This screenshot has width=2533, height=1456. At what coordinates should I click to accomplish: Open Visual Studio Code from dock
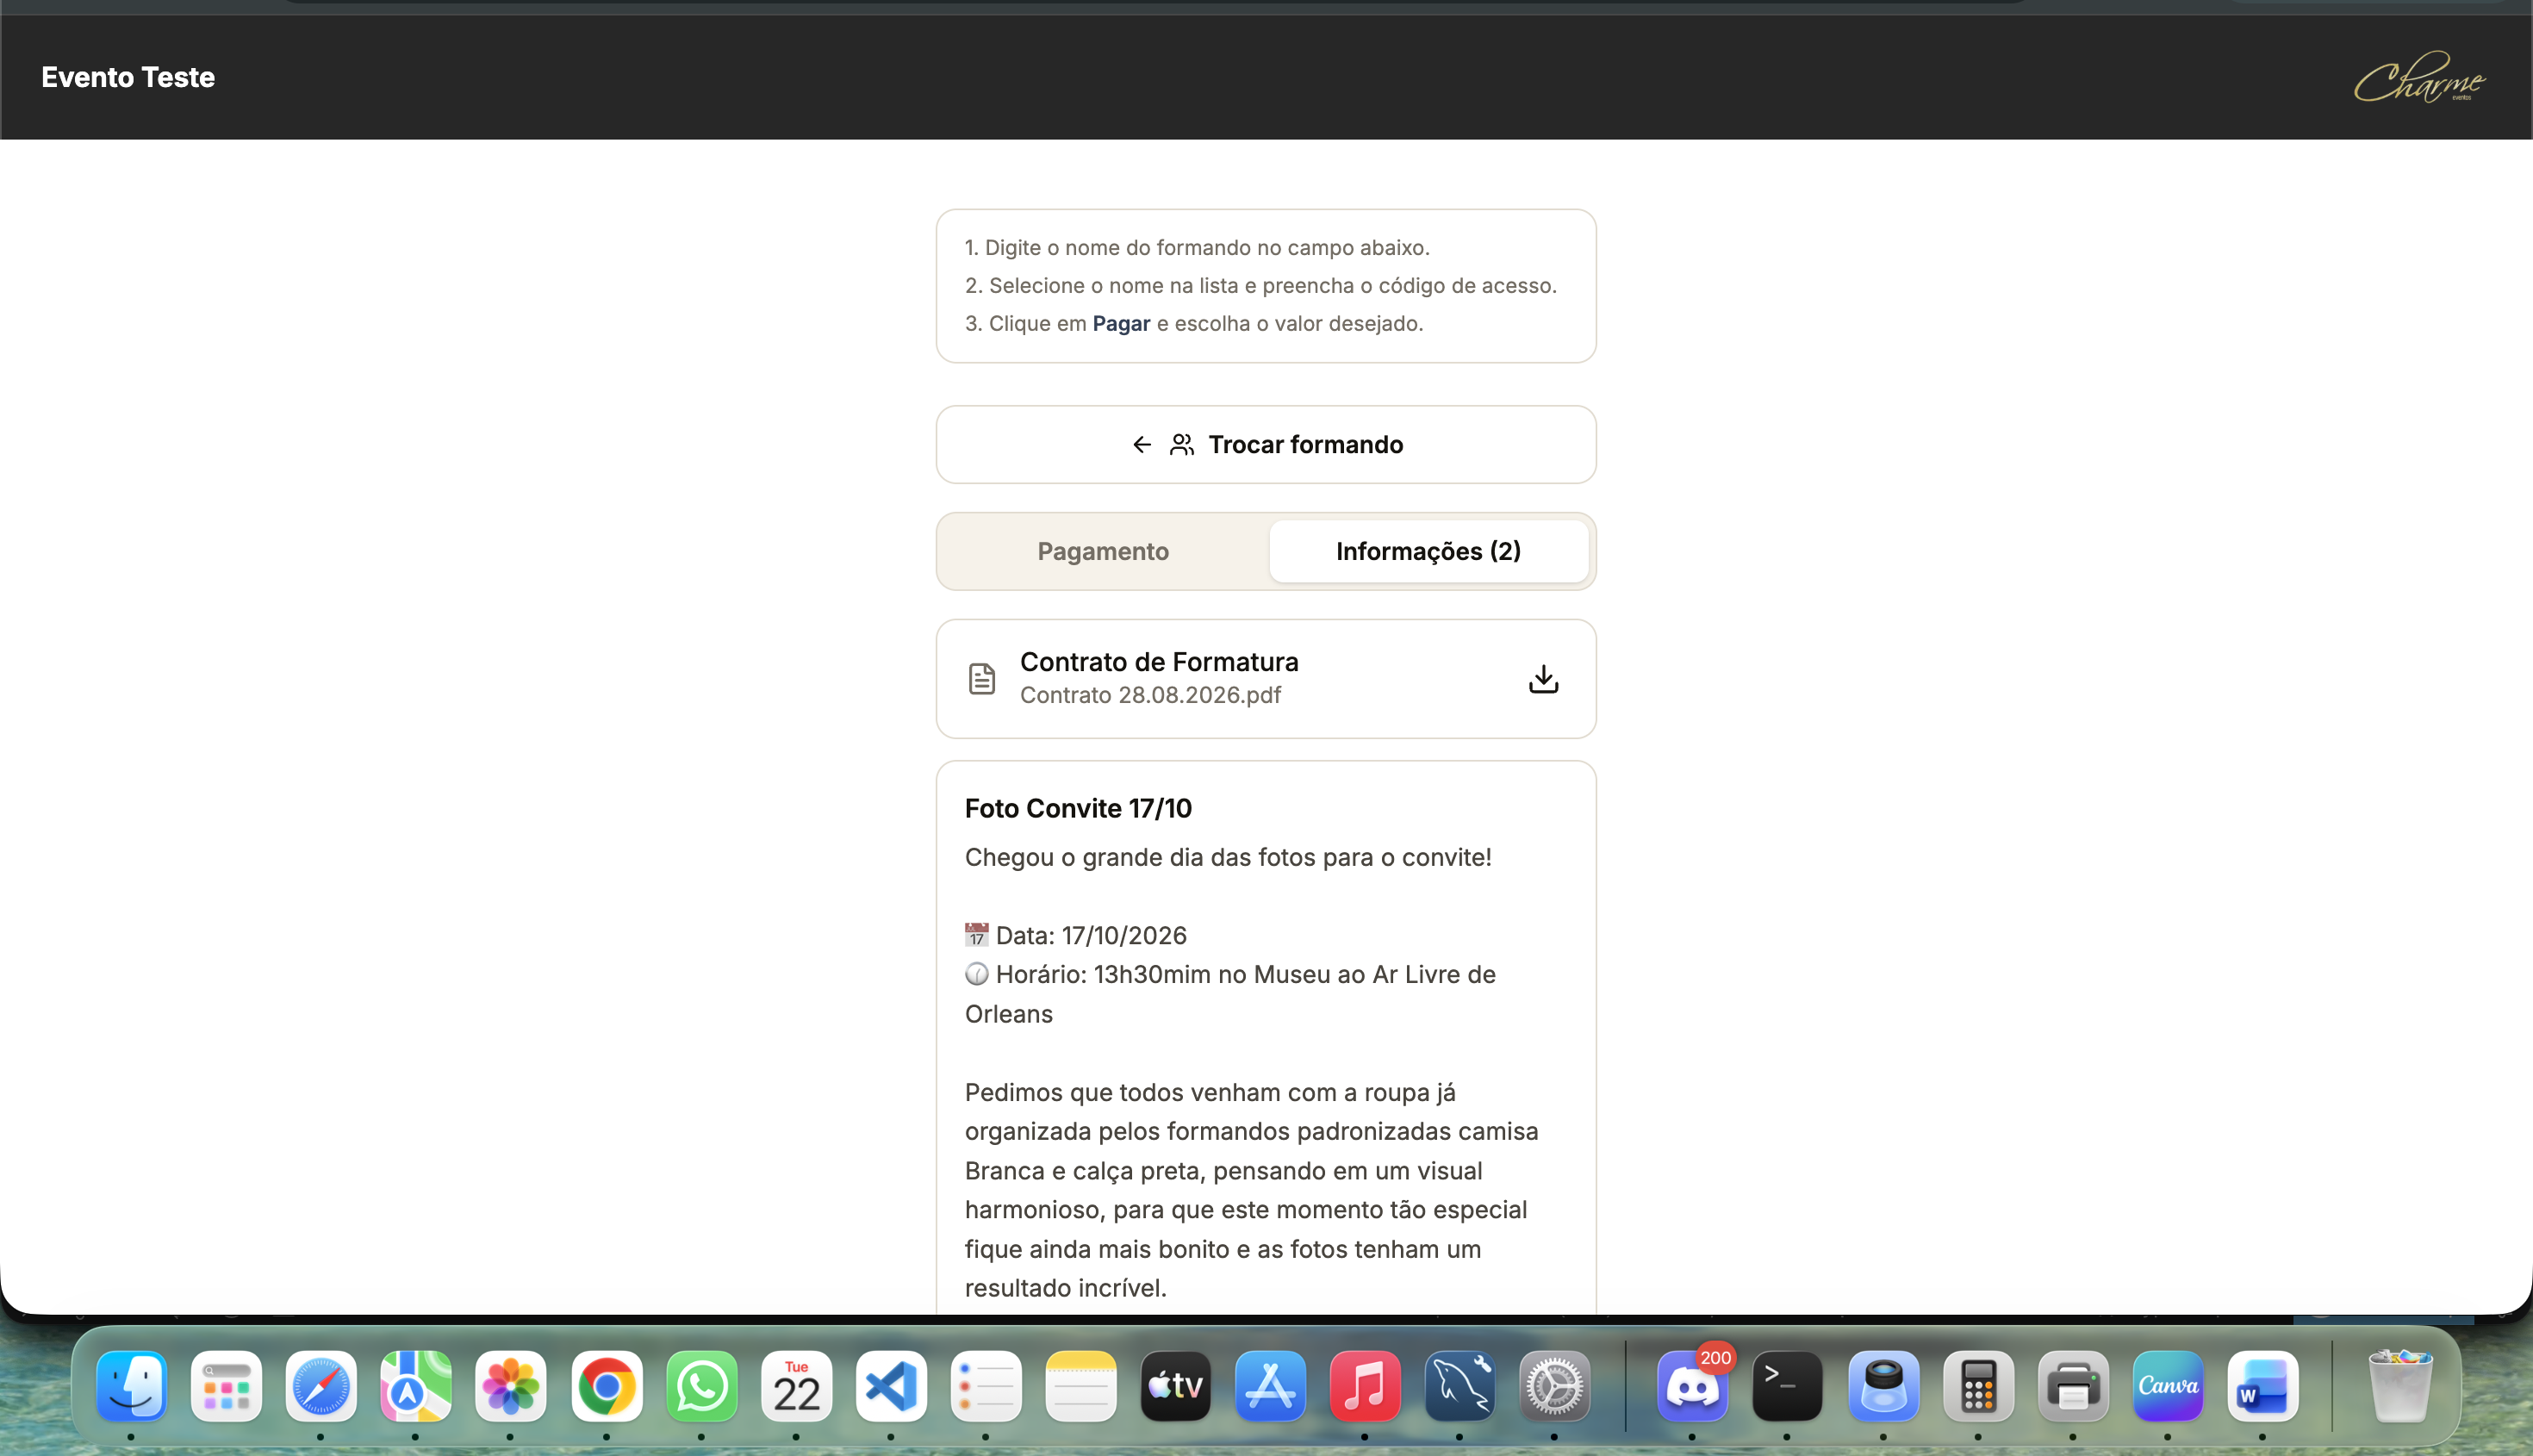(x=891, y=1386)
